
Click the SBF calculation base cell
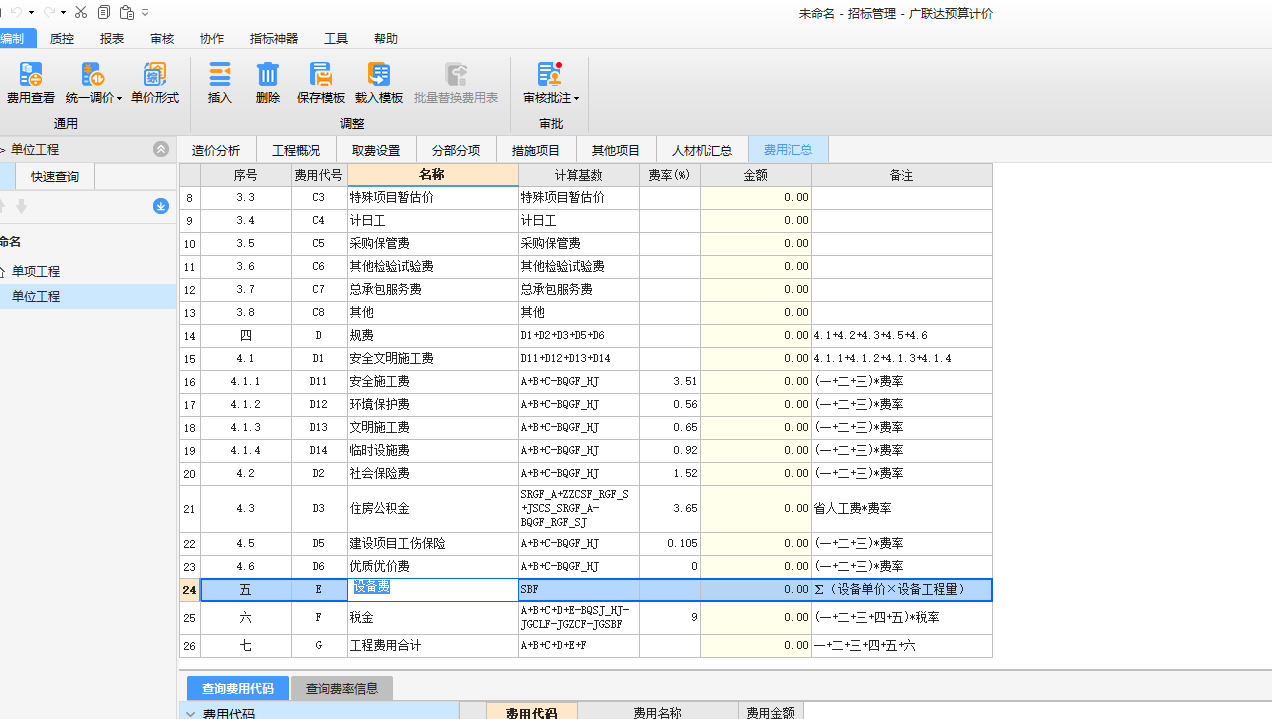pyautogui.click(x=579, y=589)
